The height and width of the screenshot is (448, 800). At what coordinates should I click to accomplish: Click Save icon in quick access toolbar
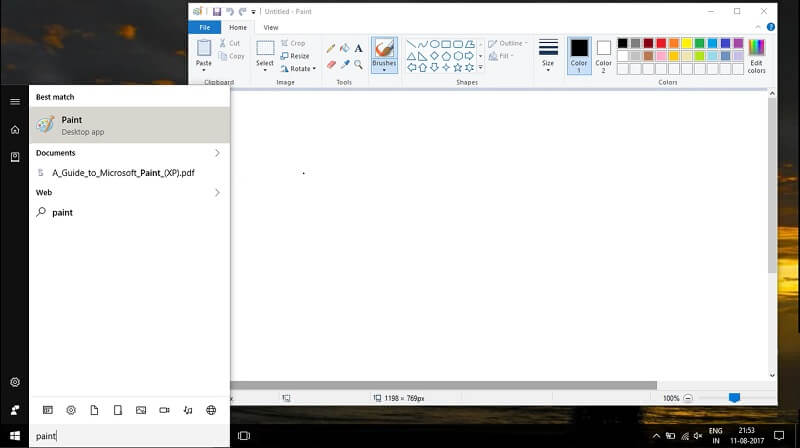coord(217,11)
